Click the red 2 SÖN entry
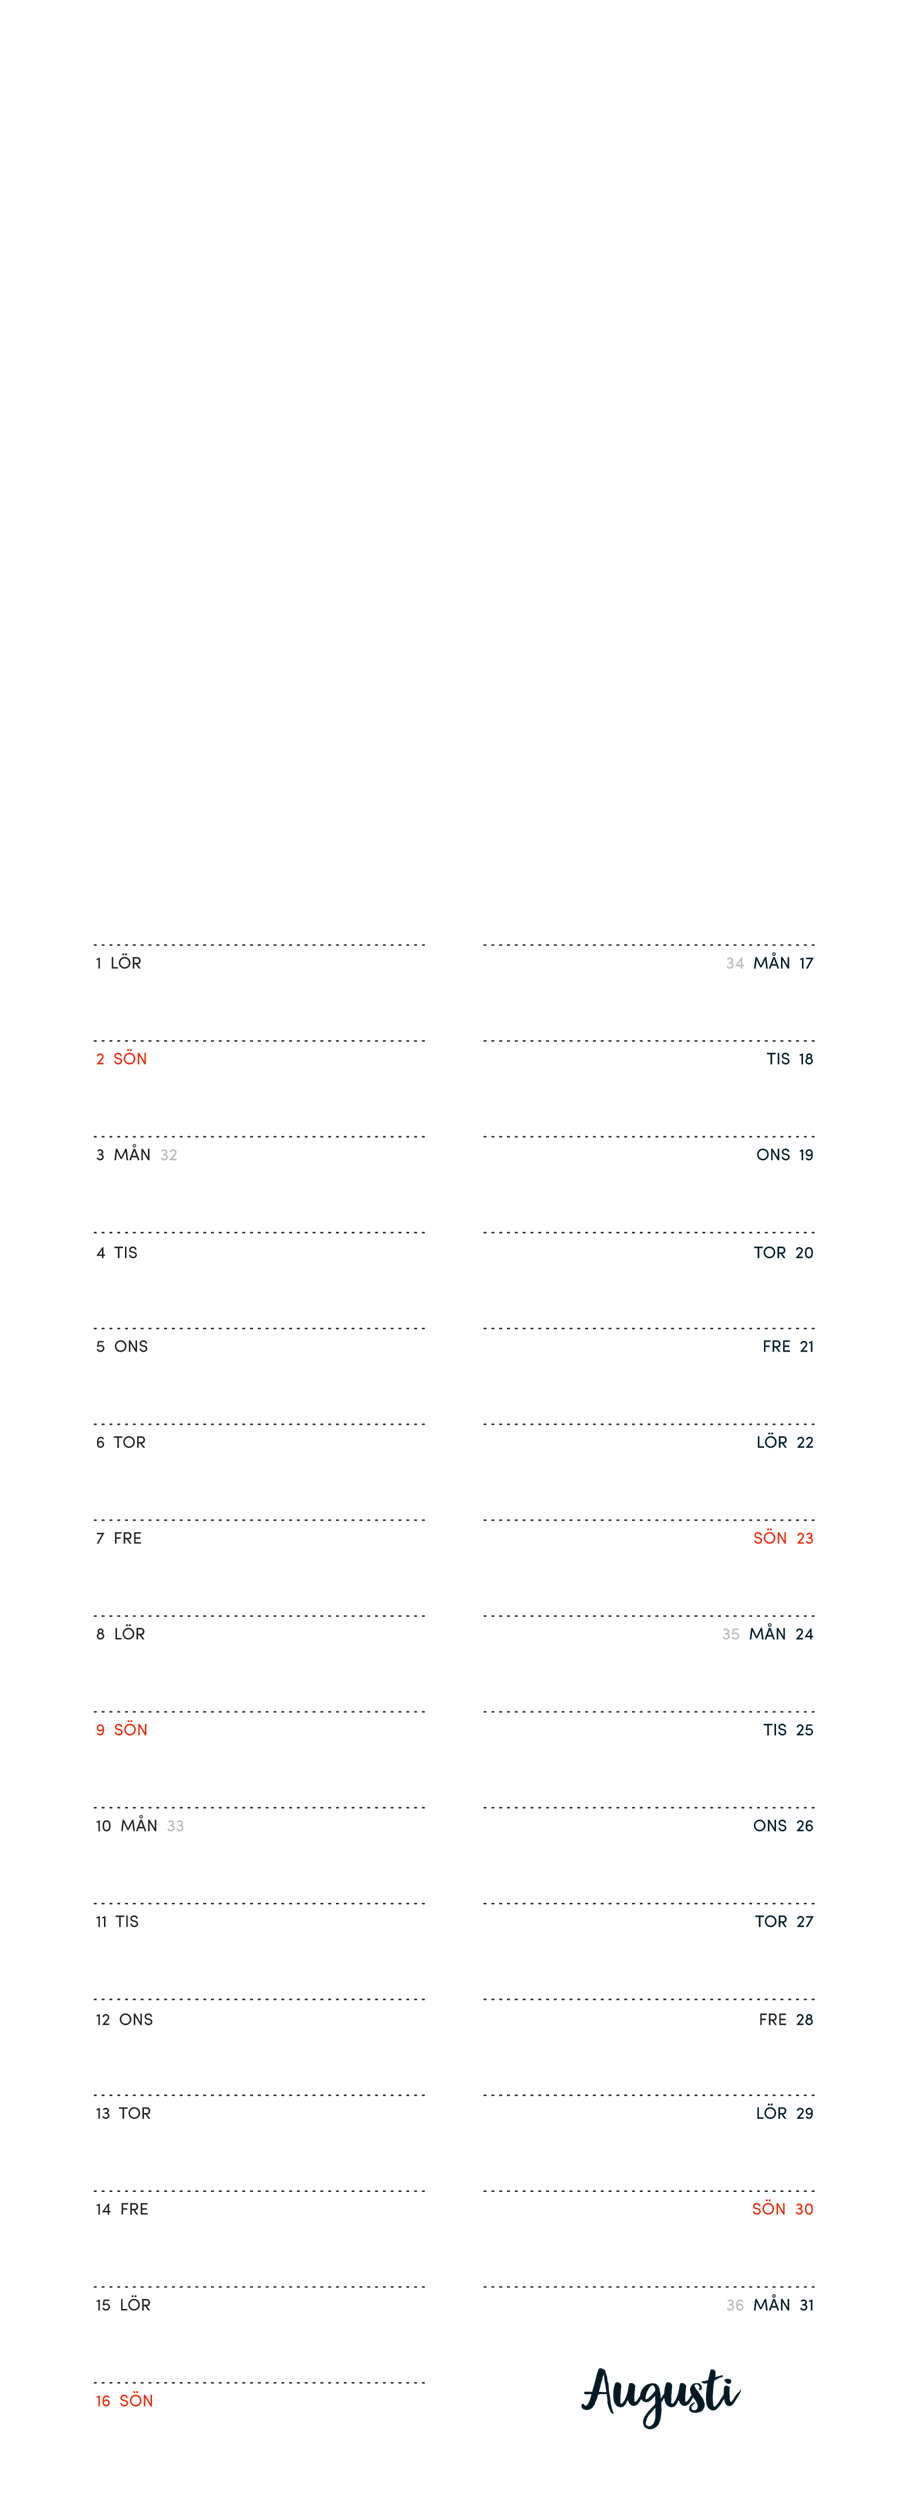The height and width of the screenshot is (2517, 910). click(x=121, y=1059)
